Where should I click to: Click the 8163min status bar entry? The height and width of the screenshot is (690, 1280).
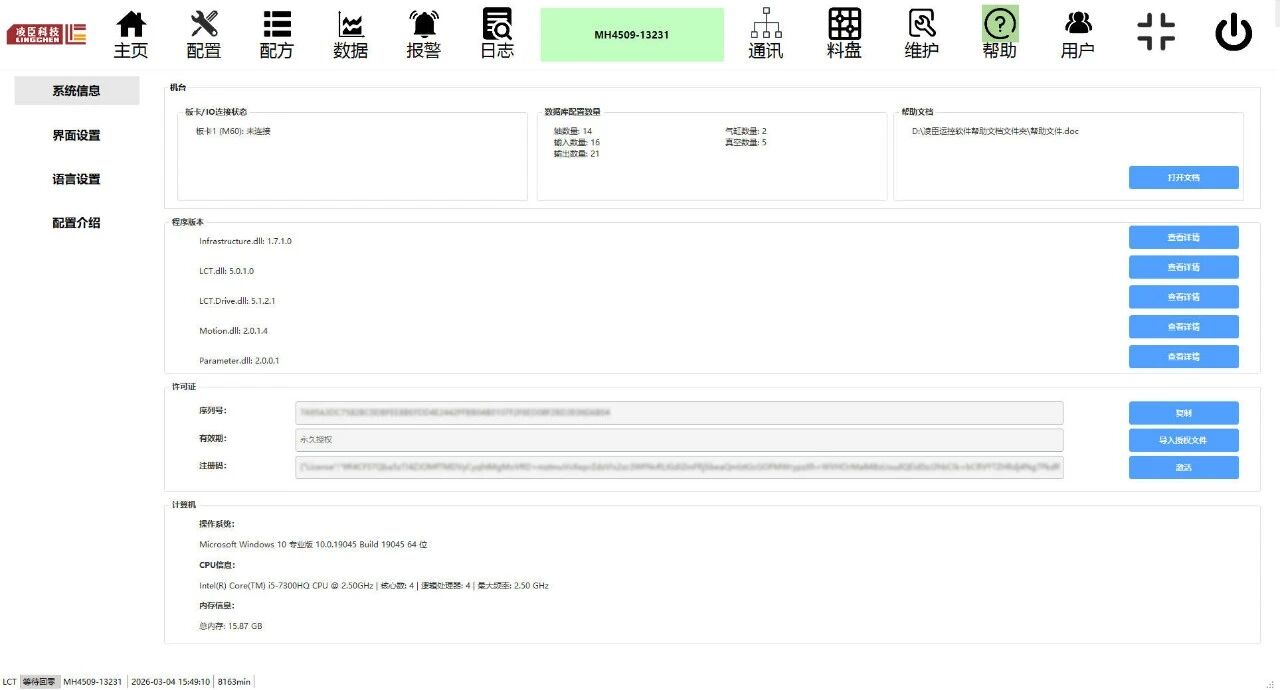pyautogui.click(x=234, y=682)
